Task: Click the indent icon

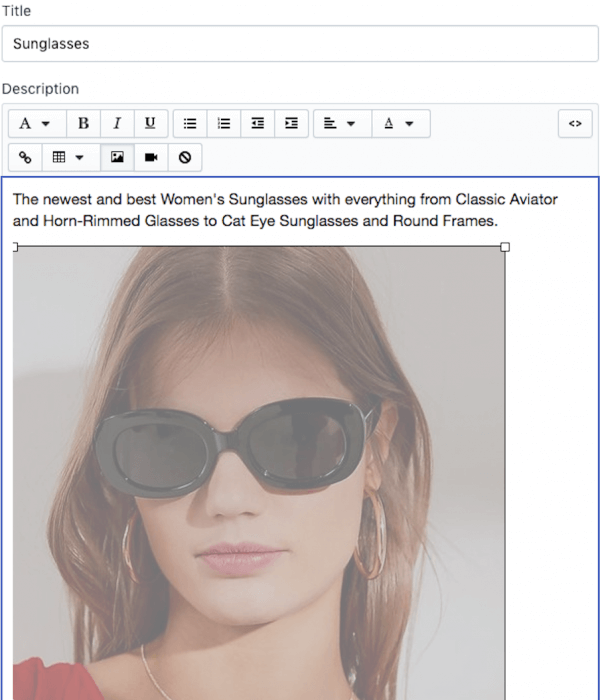Action: pos(291,124)
